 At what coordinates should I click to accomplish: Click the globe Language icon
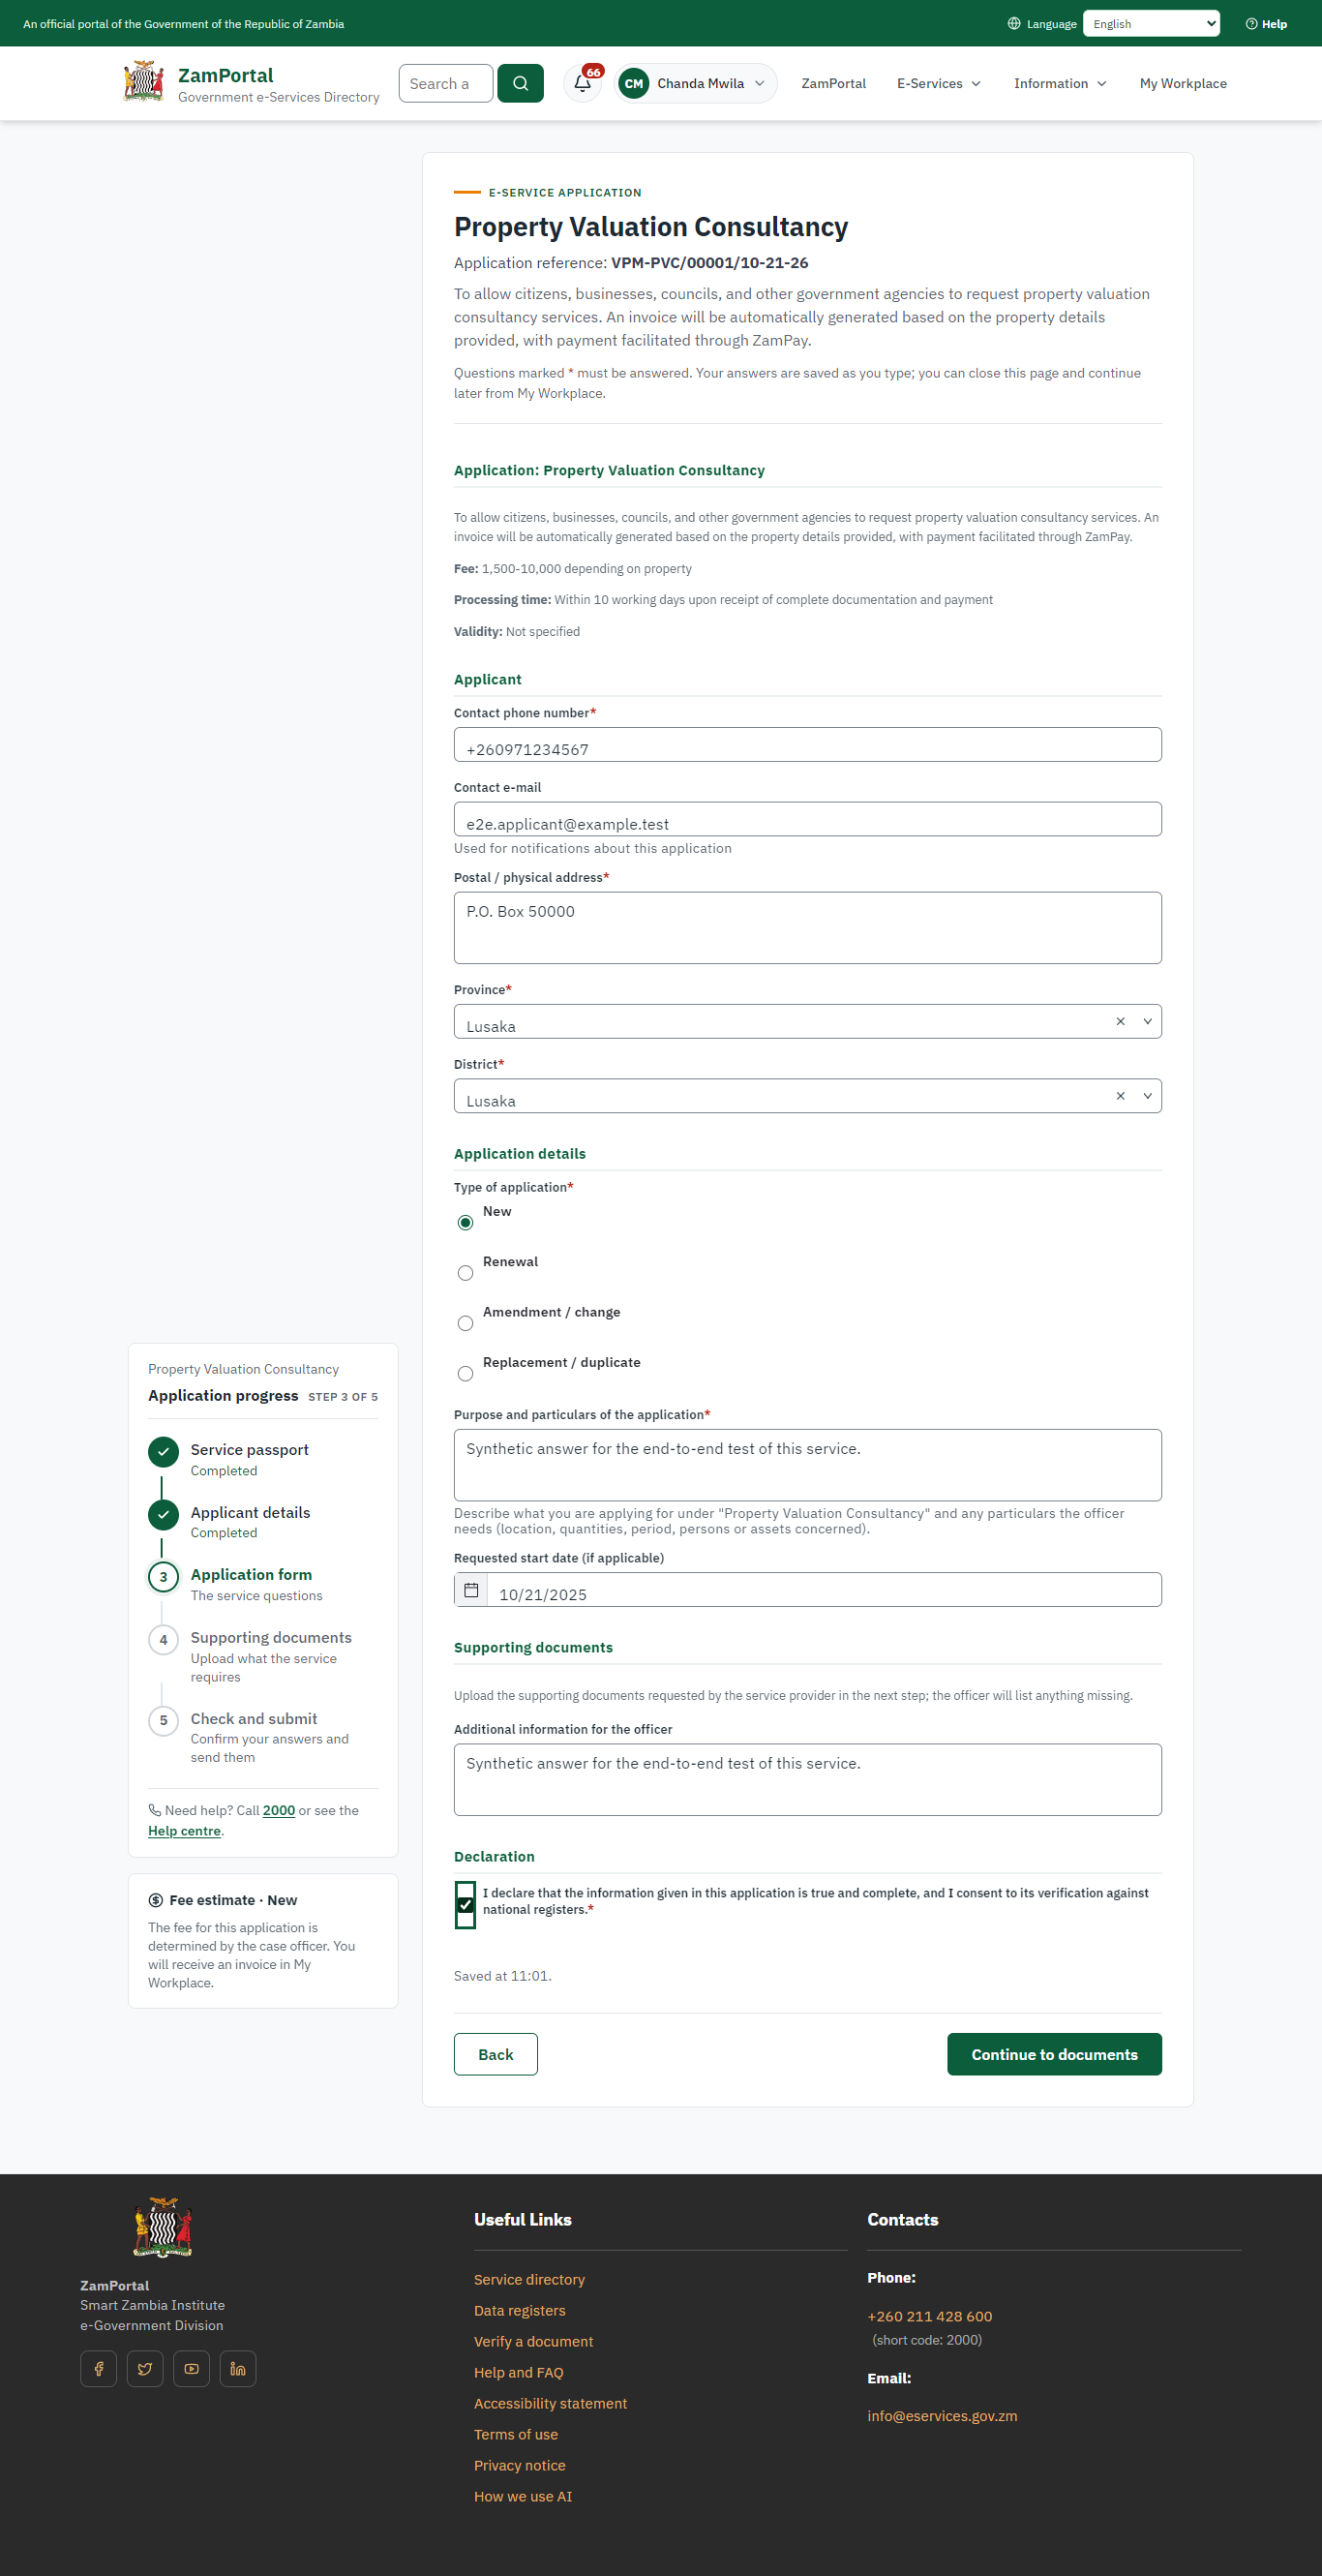pos(1014,23)
